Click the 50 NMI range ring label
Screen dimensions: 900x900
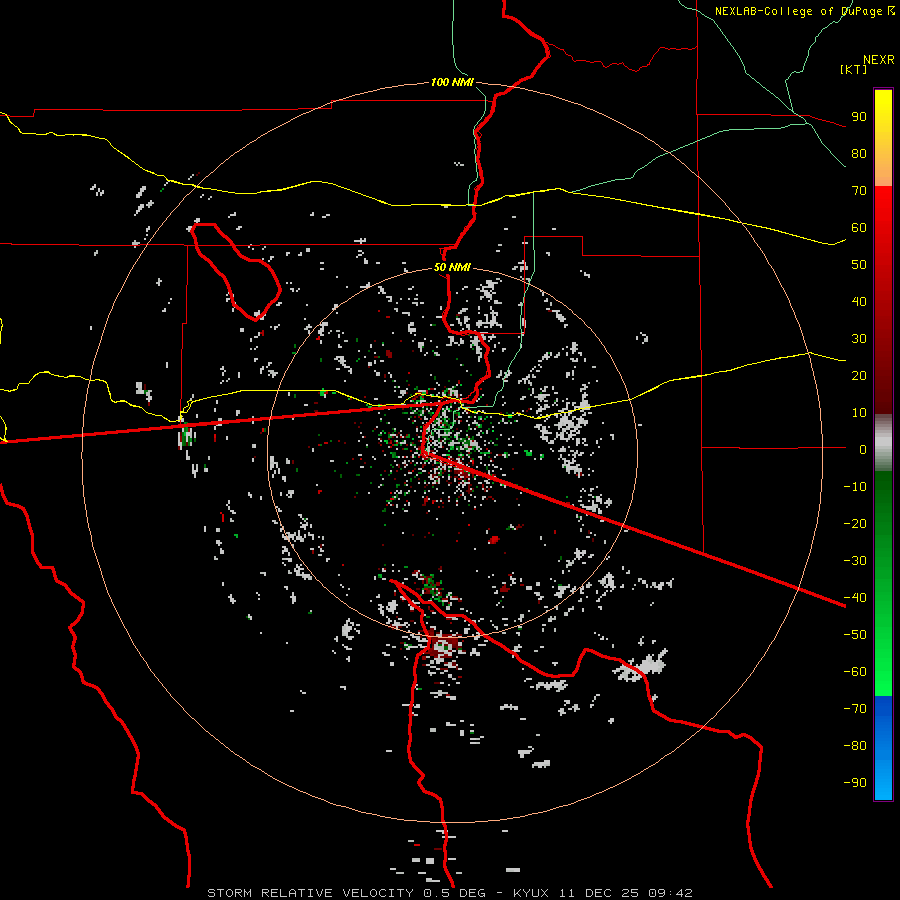(452, 267)
